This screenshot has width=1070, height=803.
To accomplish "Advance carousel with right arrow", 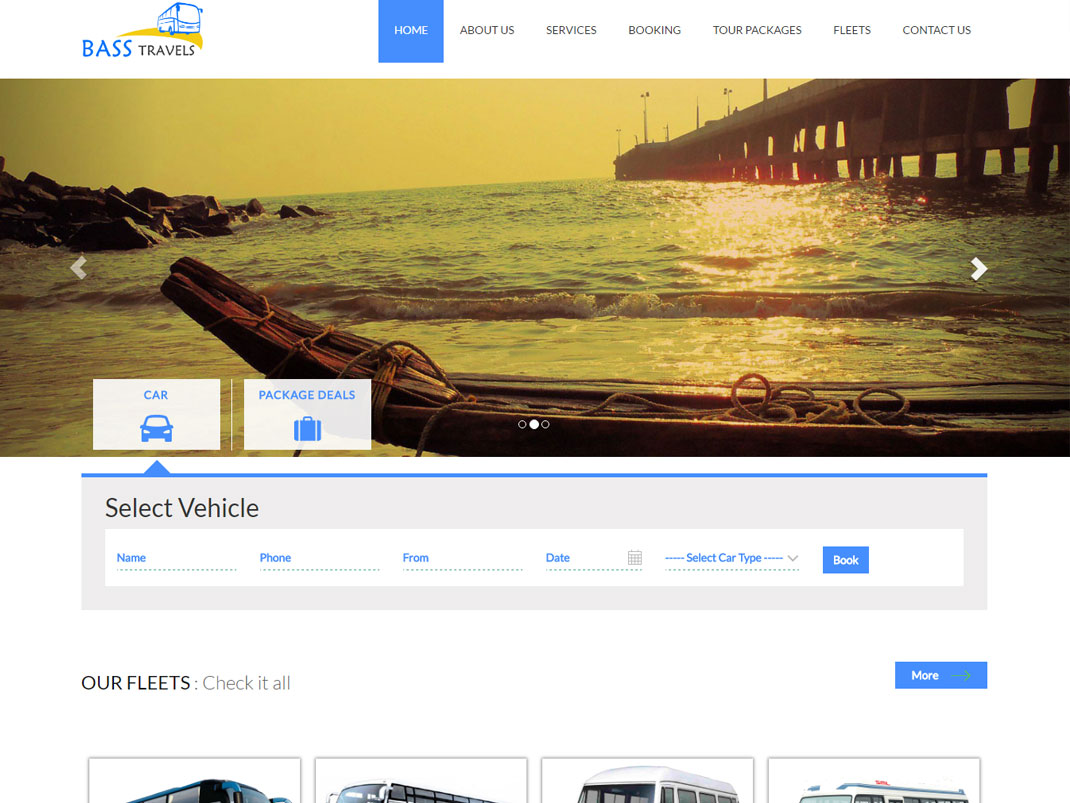I will tap(979, 268).
